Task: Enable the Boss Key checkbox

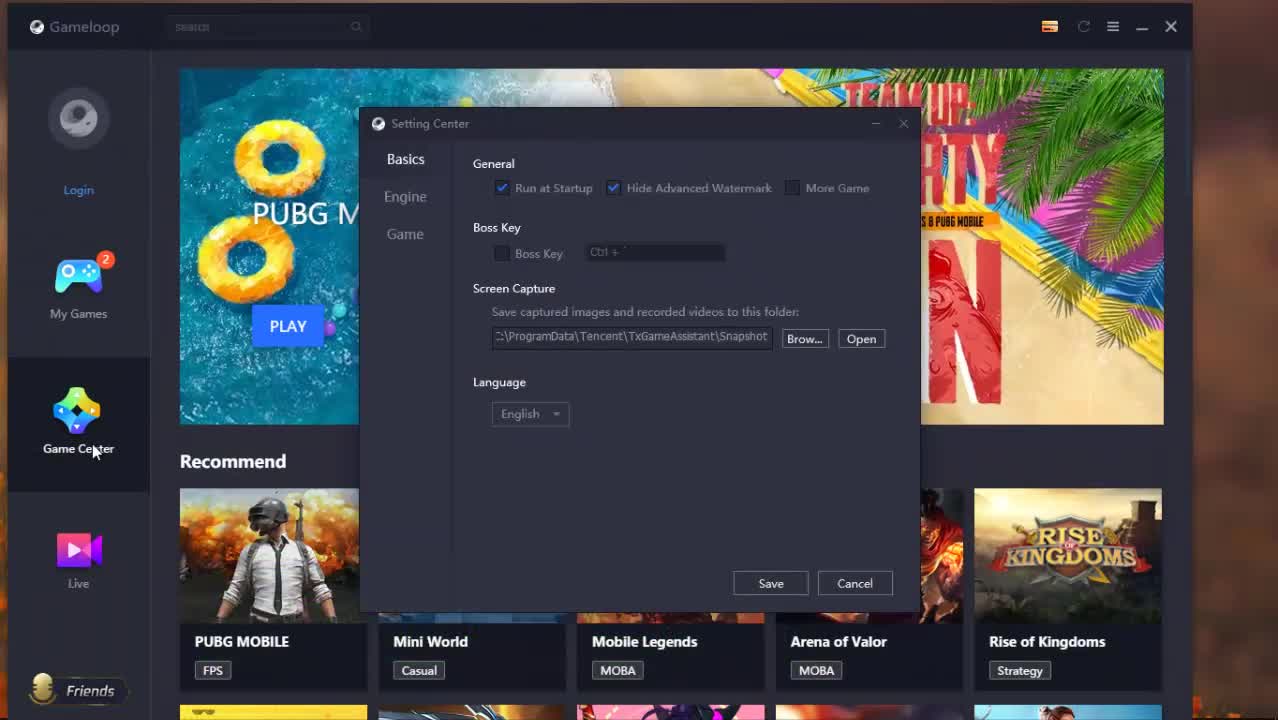Action: [x=502, y=254]
